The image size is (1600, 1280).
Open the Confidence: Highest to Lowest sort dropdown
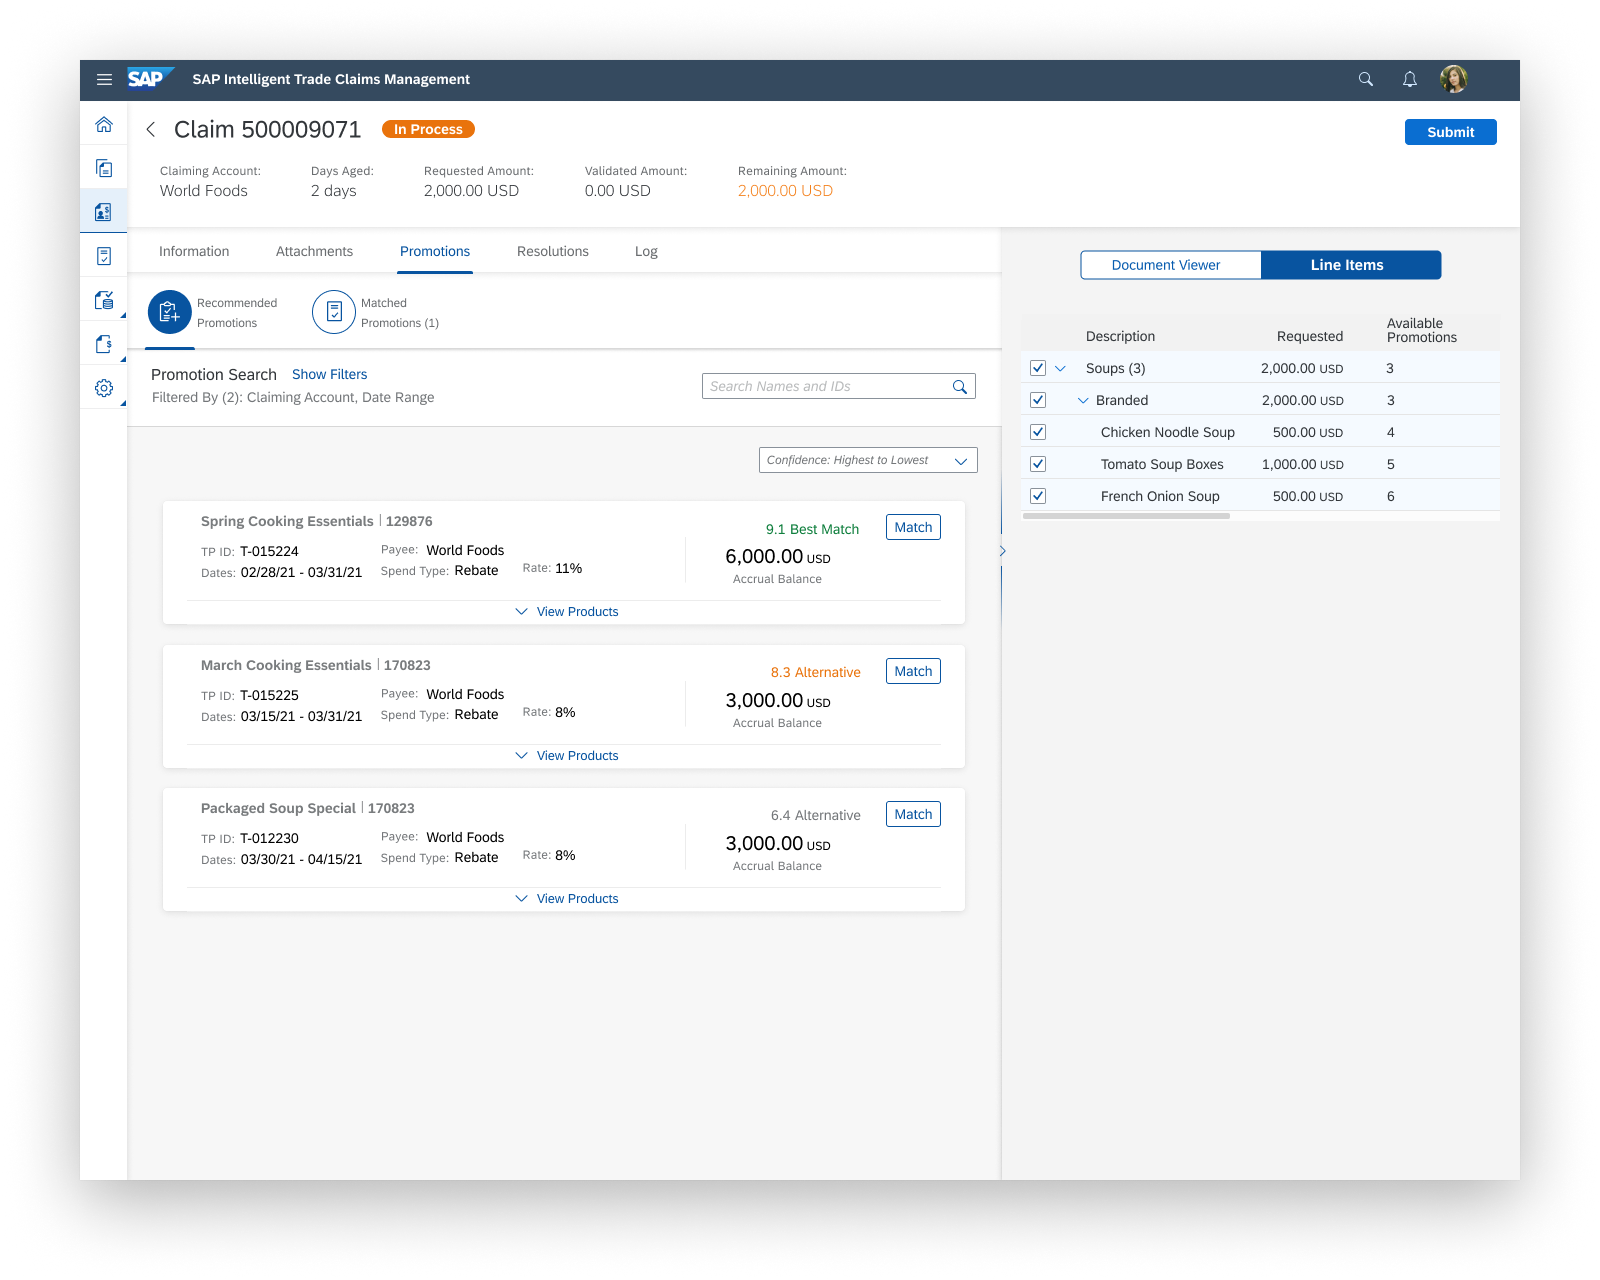[868, 460]
